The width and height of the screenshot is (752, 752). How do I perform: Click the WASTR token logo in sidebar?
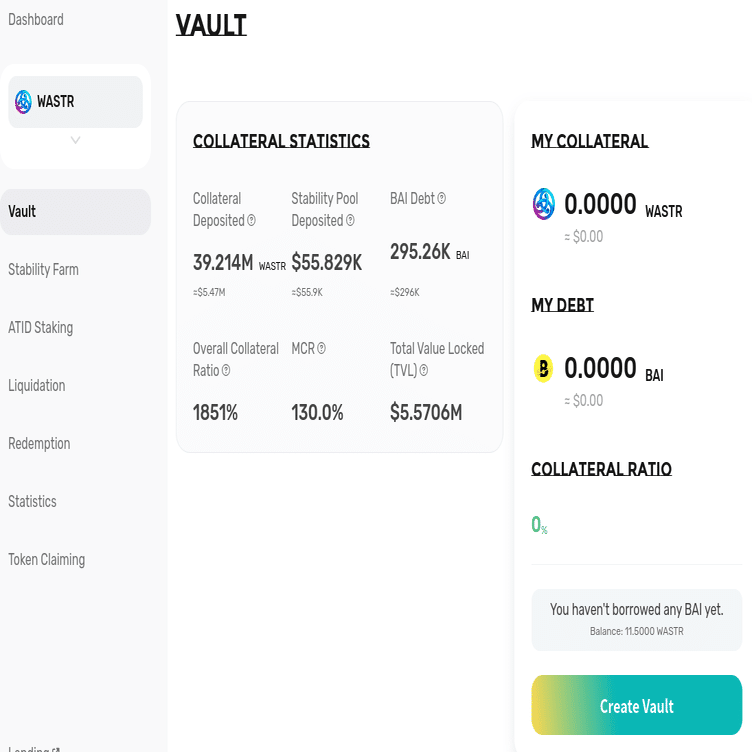23,101
